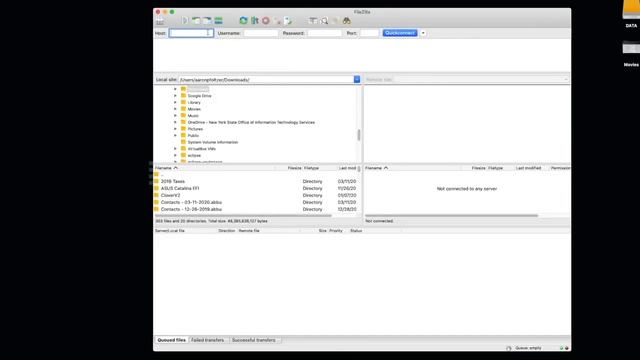The image size is (640, 360).
Task: Click the Priority column header in queue
Action: (x=336, y=231)
